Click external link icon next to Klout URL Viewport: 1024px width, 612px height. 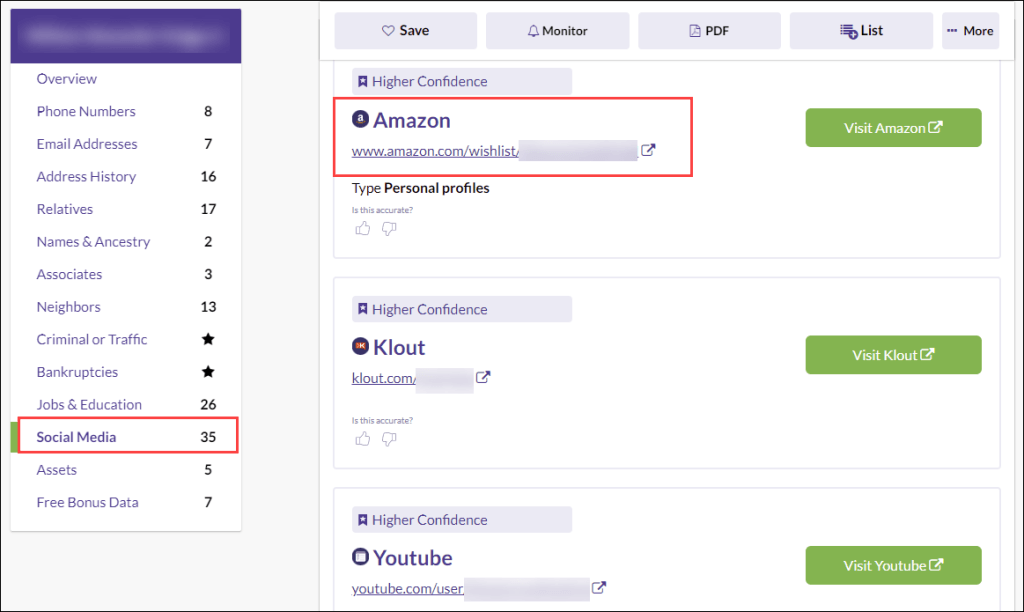click(x=483, y=378)
